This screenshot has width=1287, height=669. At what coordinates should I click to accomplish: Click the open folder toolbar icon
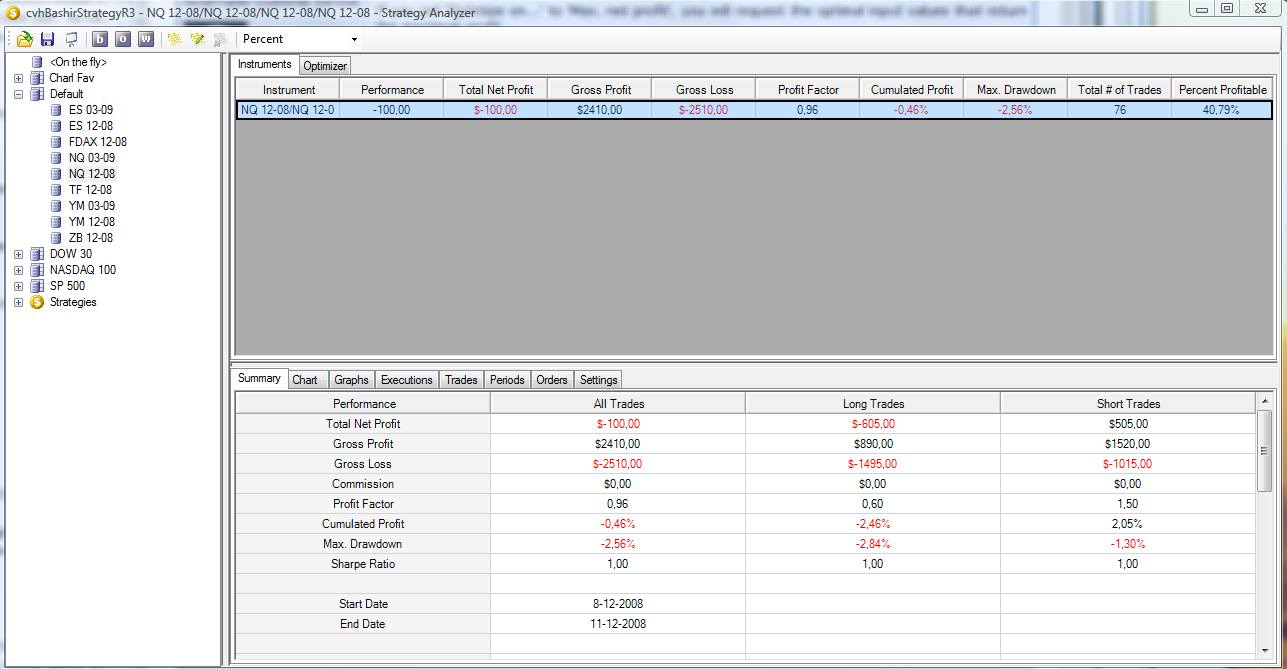point(25,39)
